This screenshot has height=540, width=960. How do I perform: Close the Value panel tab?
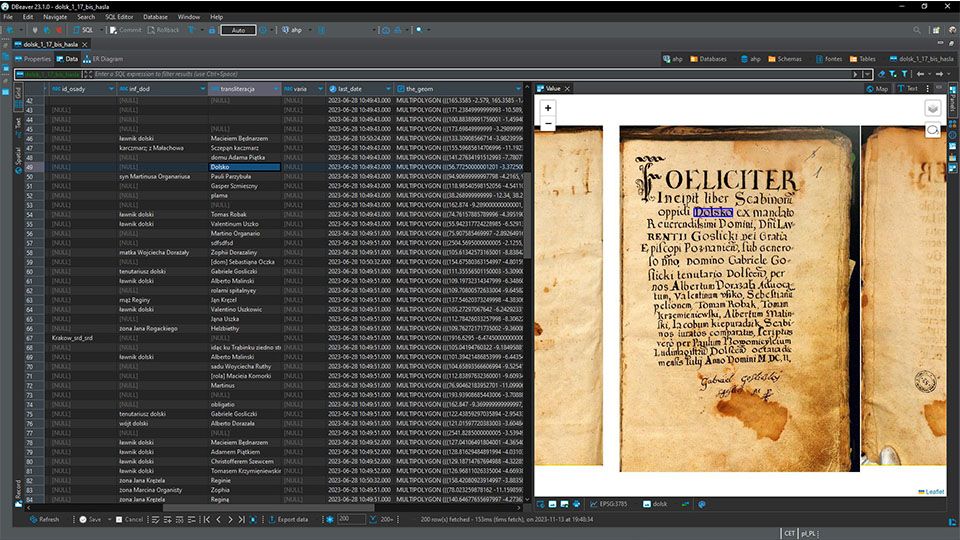pyautogui.click(x=568, y=88)
